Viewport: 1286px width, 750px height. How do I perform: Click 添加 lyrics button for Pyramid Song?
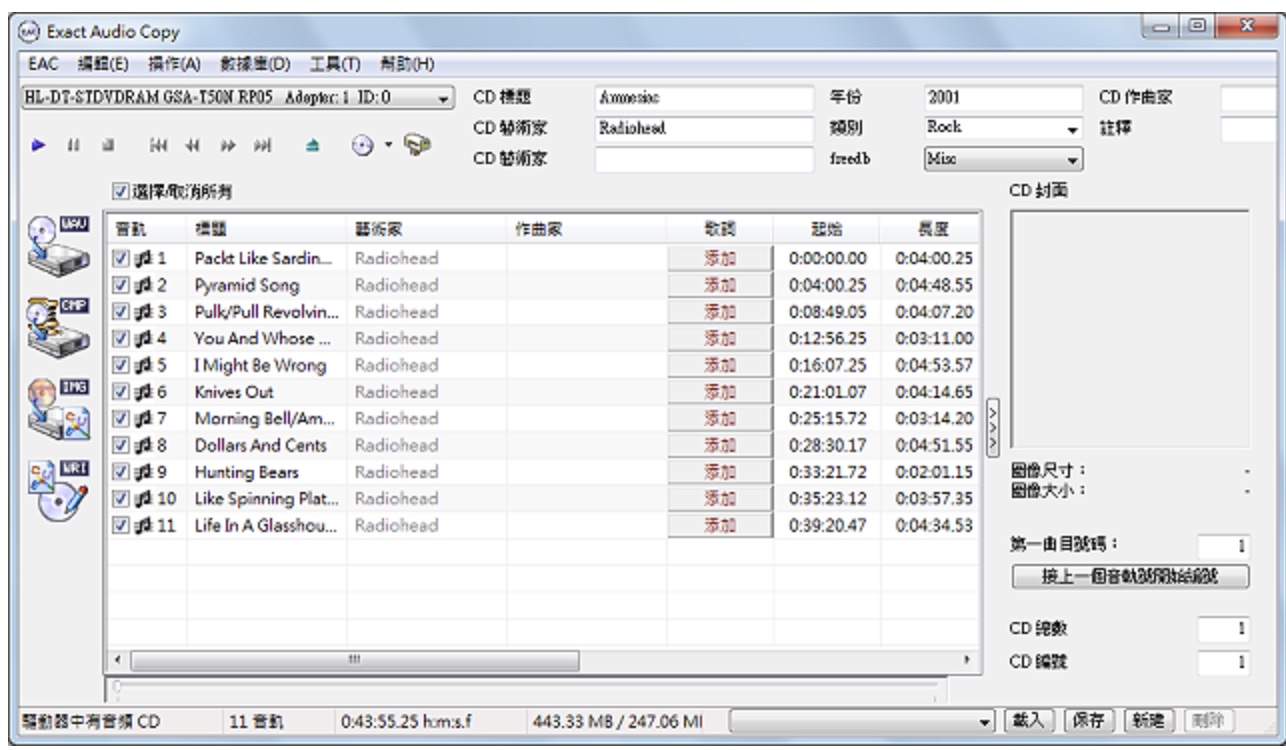coord(720,286)
